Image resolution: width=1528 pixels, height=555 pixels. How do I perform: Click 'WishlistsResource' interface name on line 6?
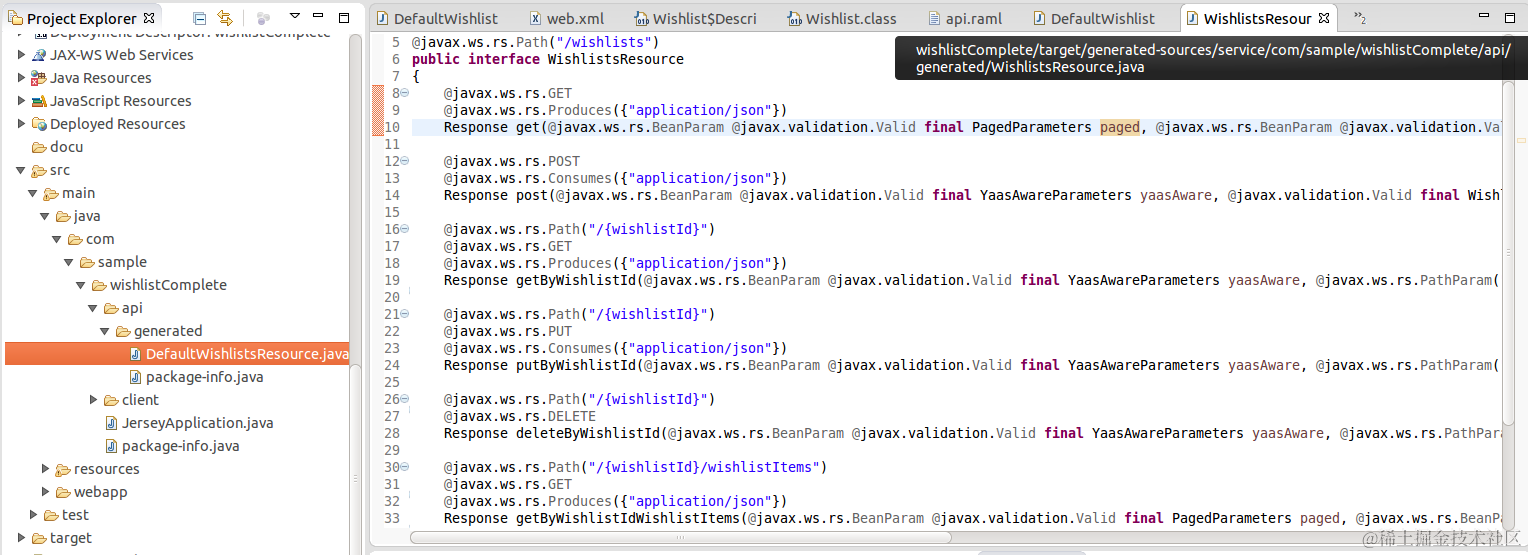point(616,59)
